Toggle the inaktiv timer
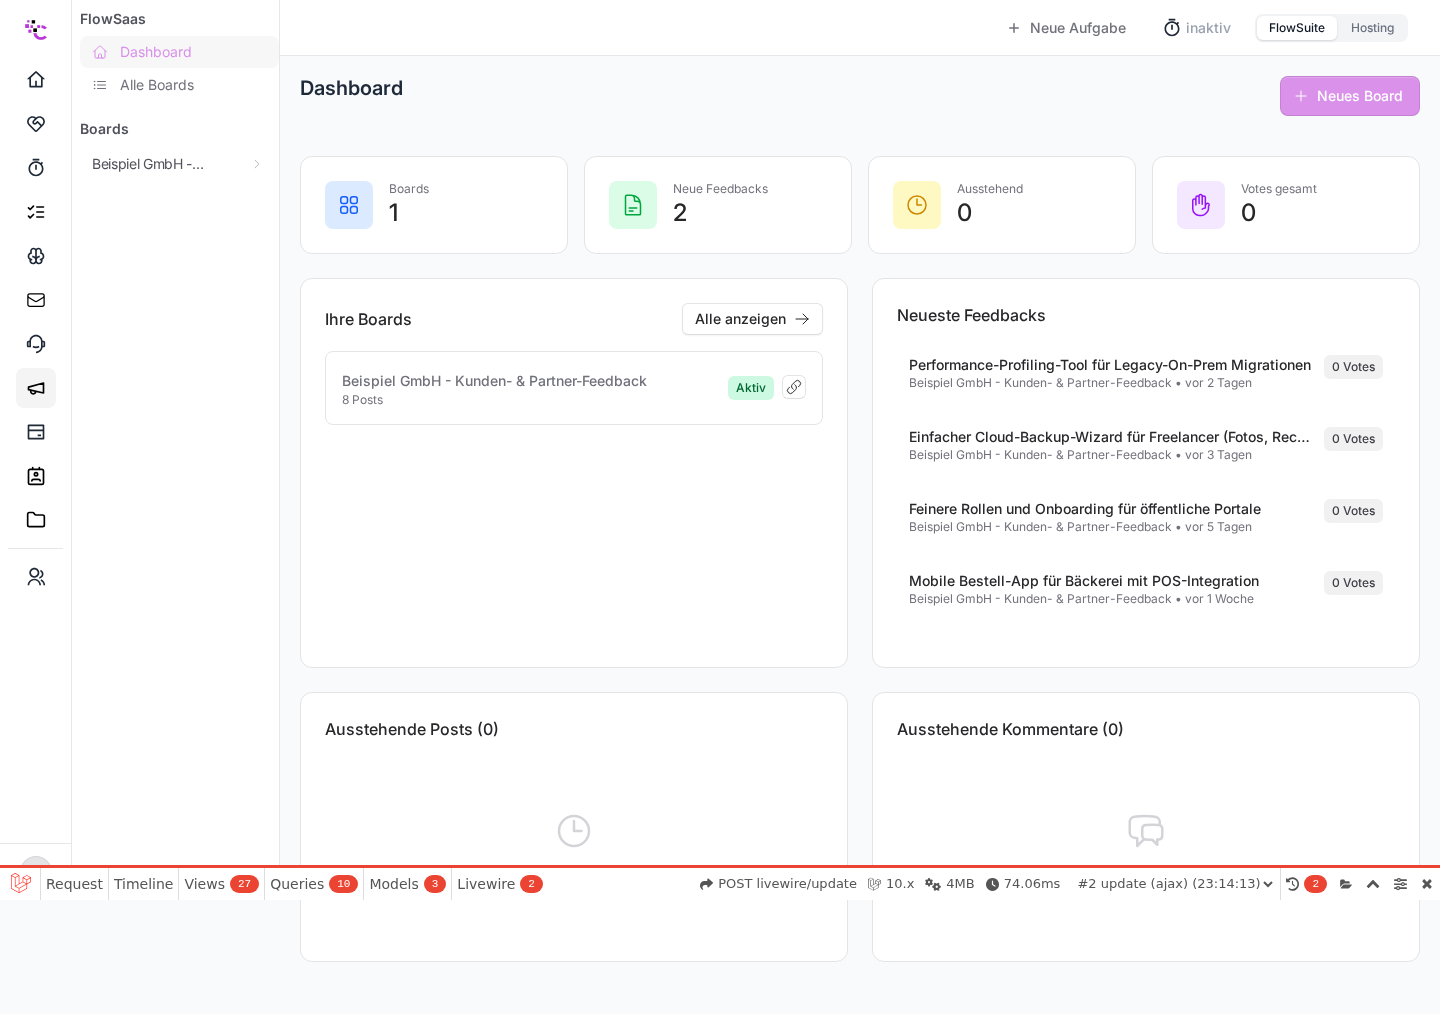This screenshot has width=1440, height=1014. (x=1197, y=28)
